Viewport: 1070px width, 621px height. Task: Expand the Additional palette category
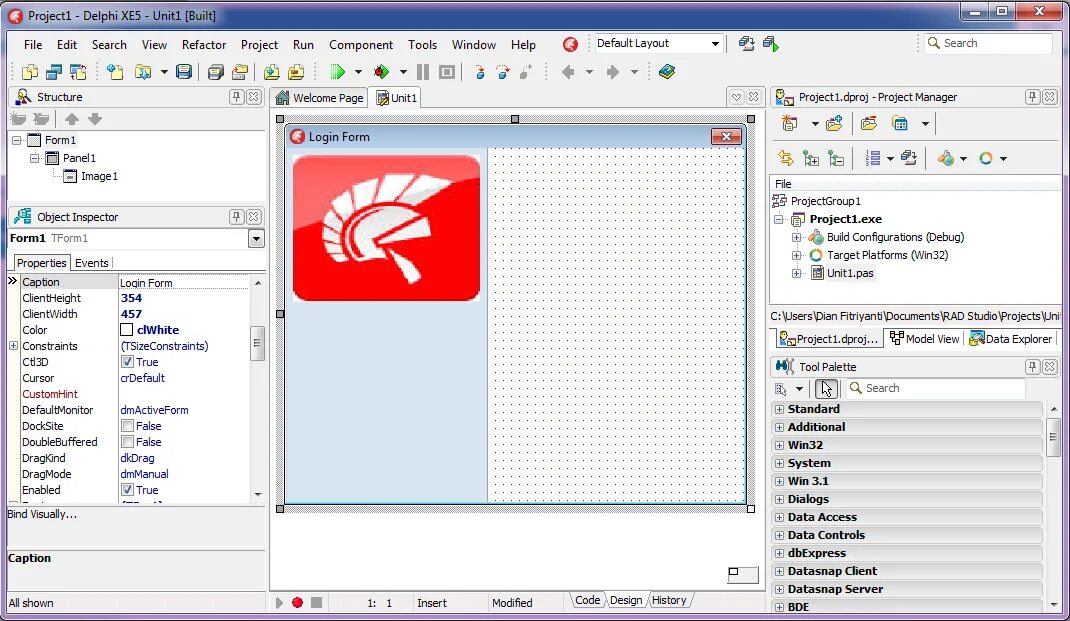[779, 427]
